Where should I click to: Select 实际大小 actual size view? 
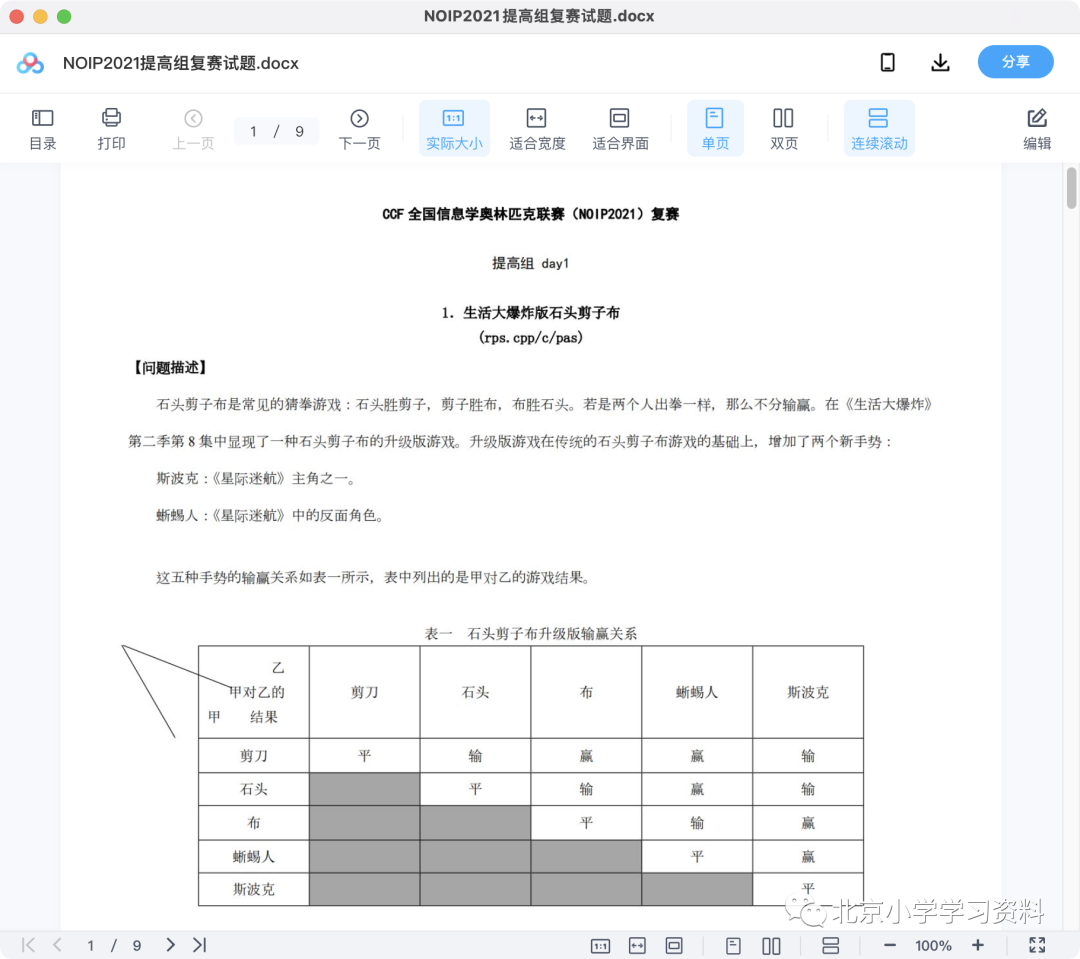(x=454, y=129)
